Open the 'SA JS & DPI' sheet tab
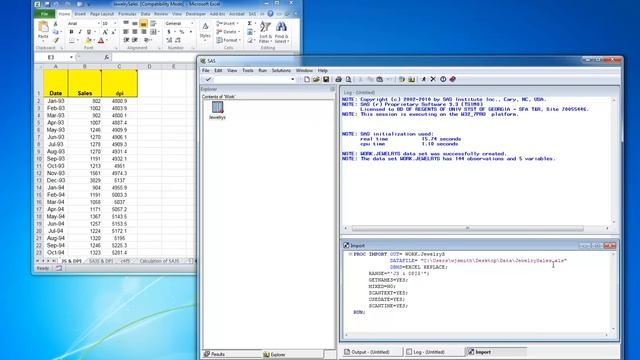The width and height of the screenshot is (640, 360). 100,261
